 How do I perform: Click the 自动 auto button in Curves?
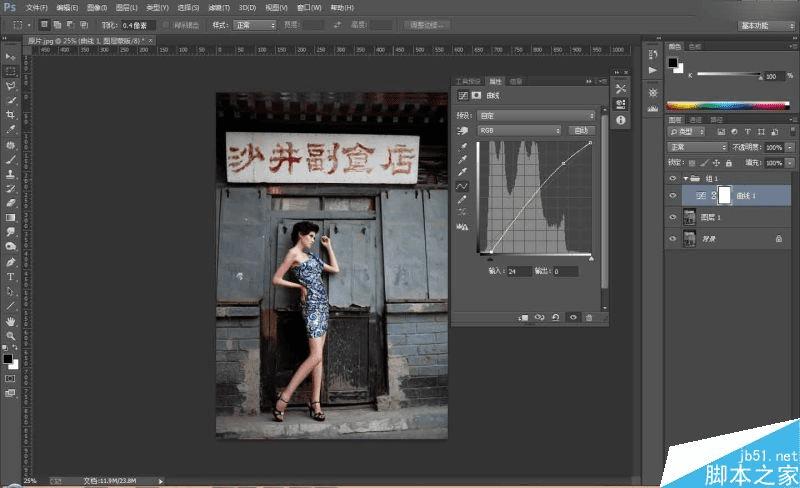coord(581,130)
